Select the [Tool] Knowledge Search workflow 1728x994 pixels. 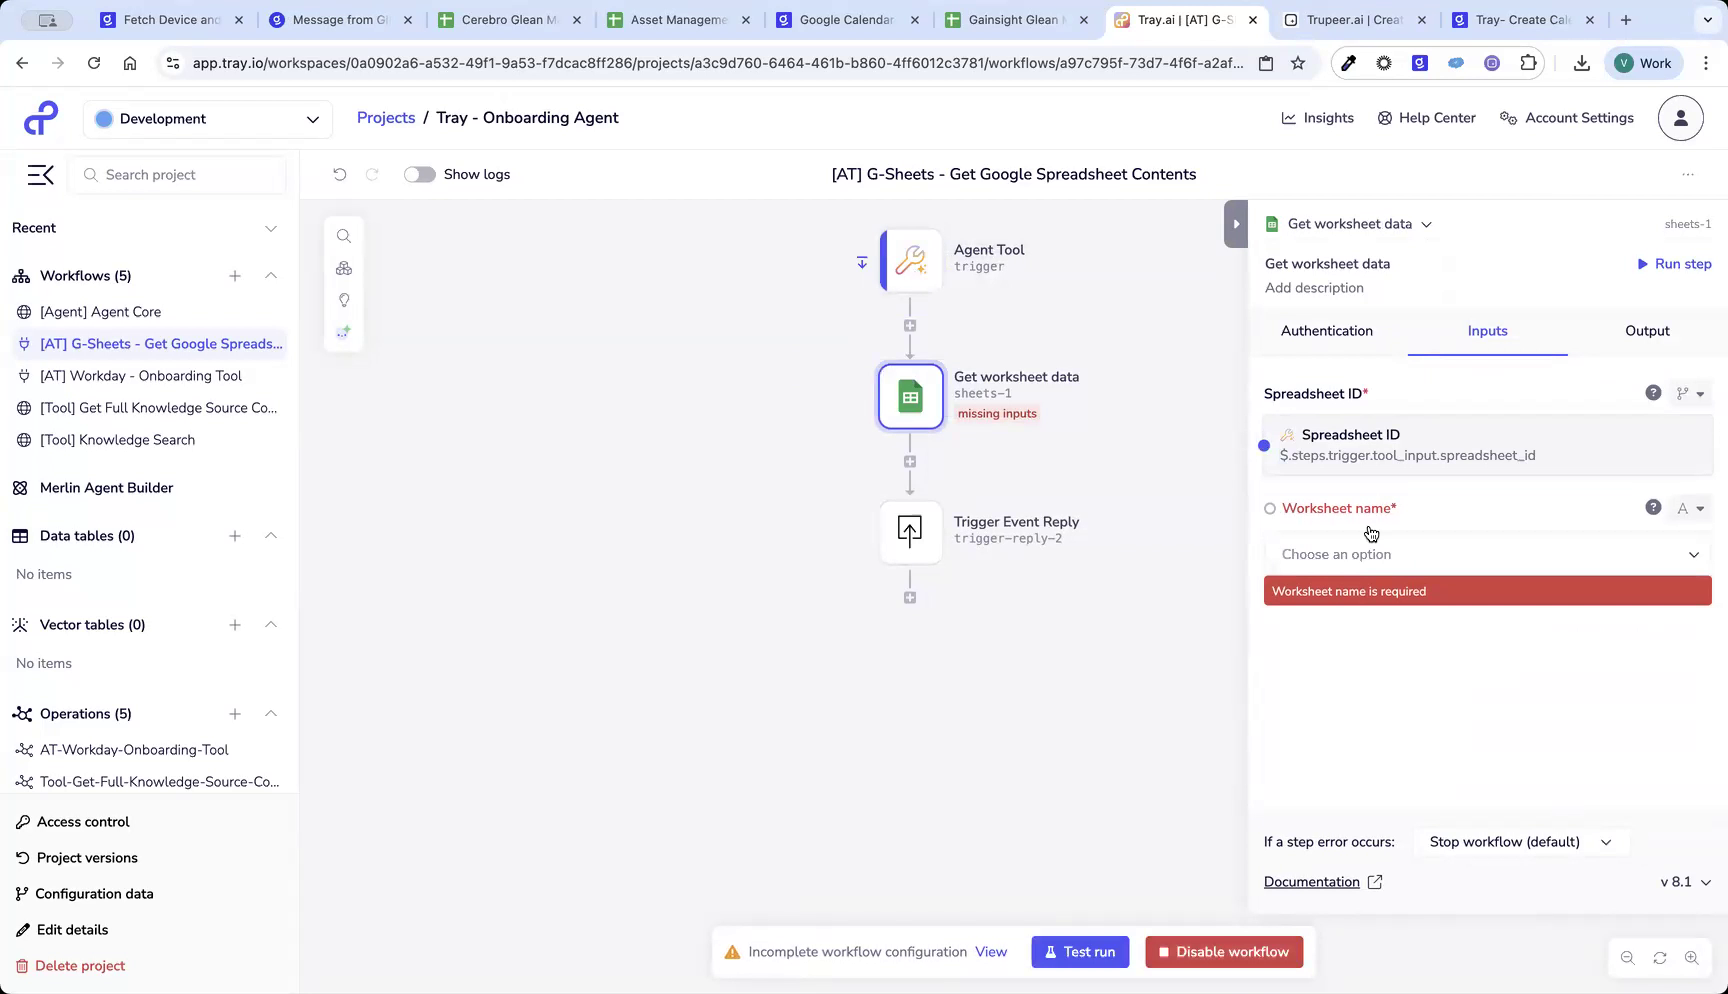(117, 440)
